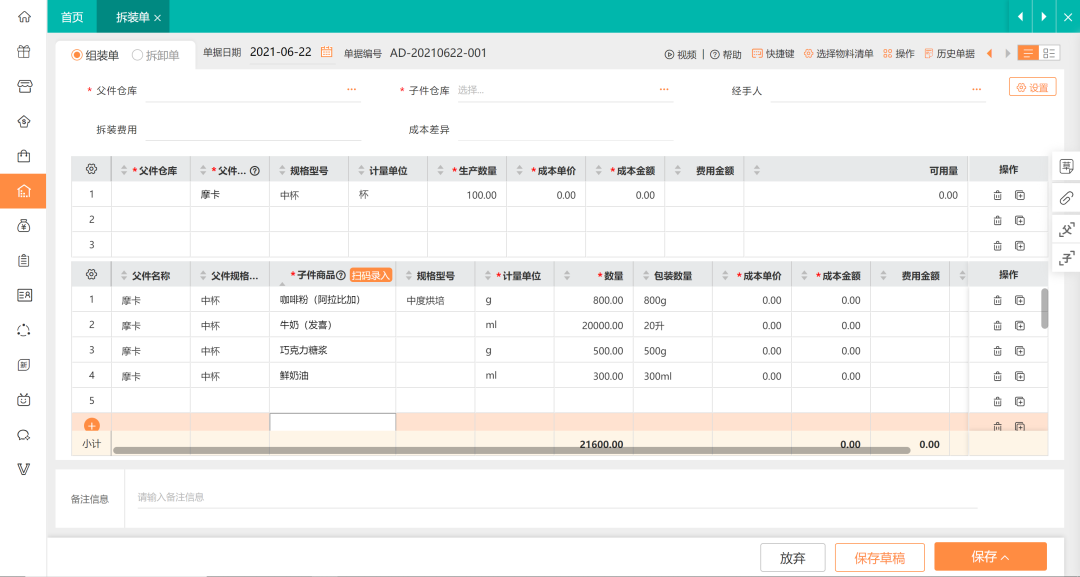
Task: Select the highlighted warehouse icon in sidebar
Action: pos(24,191)
